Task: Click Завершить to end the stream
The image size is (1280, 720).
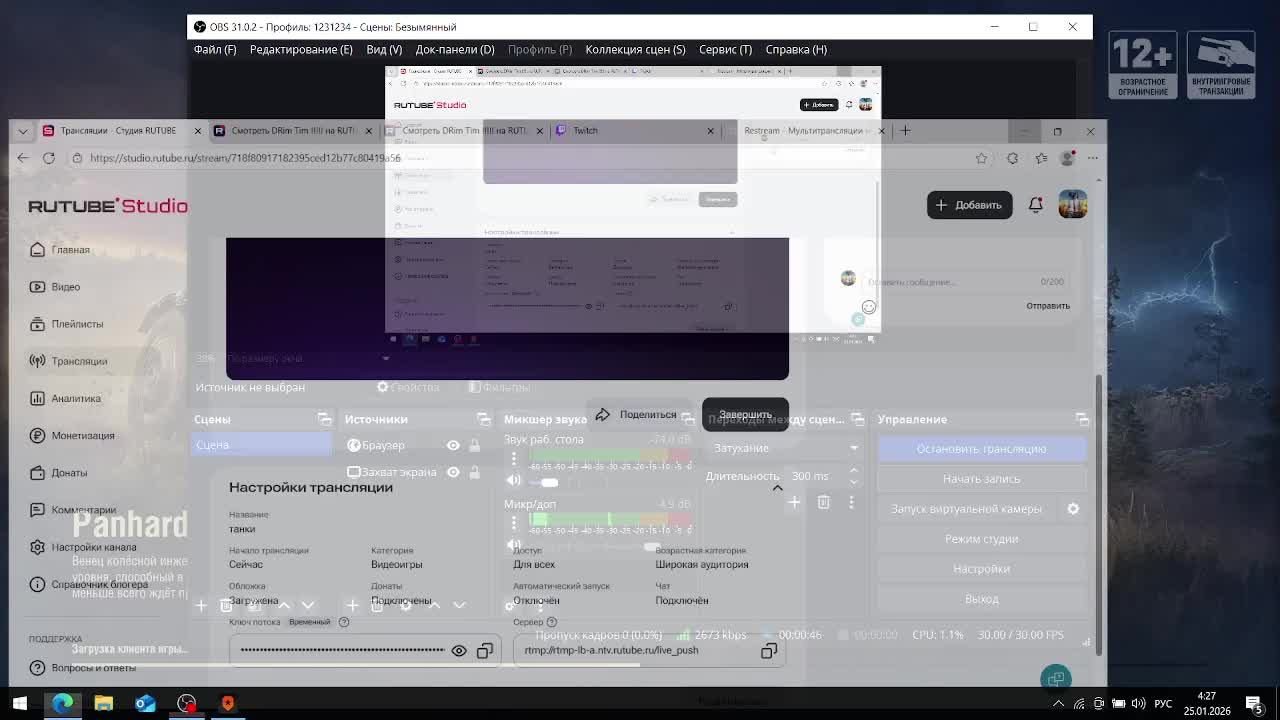Action: 745,414
